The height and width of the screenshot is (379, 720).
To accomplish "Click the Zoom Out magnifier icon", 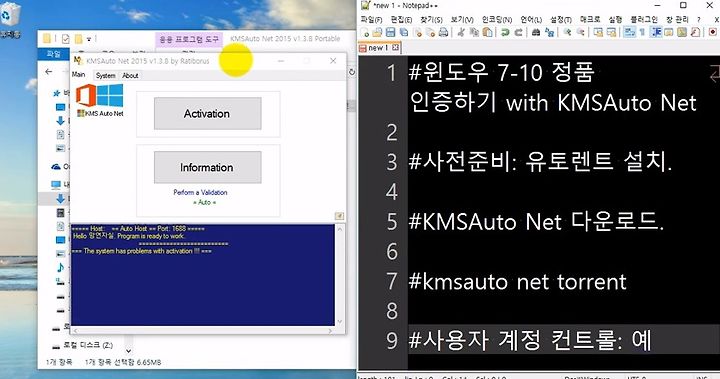I will point(581,32).
